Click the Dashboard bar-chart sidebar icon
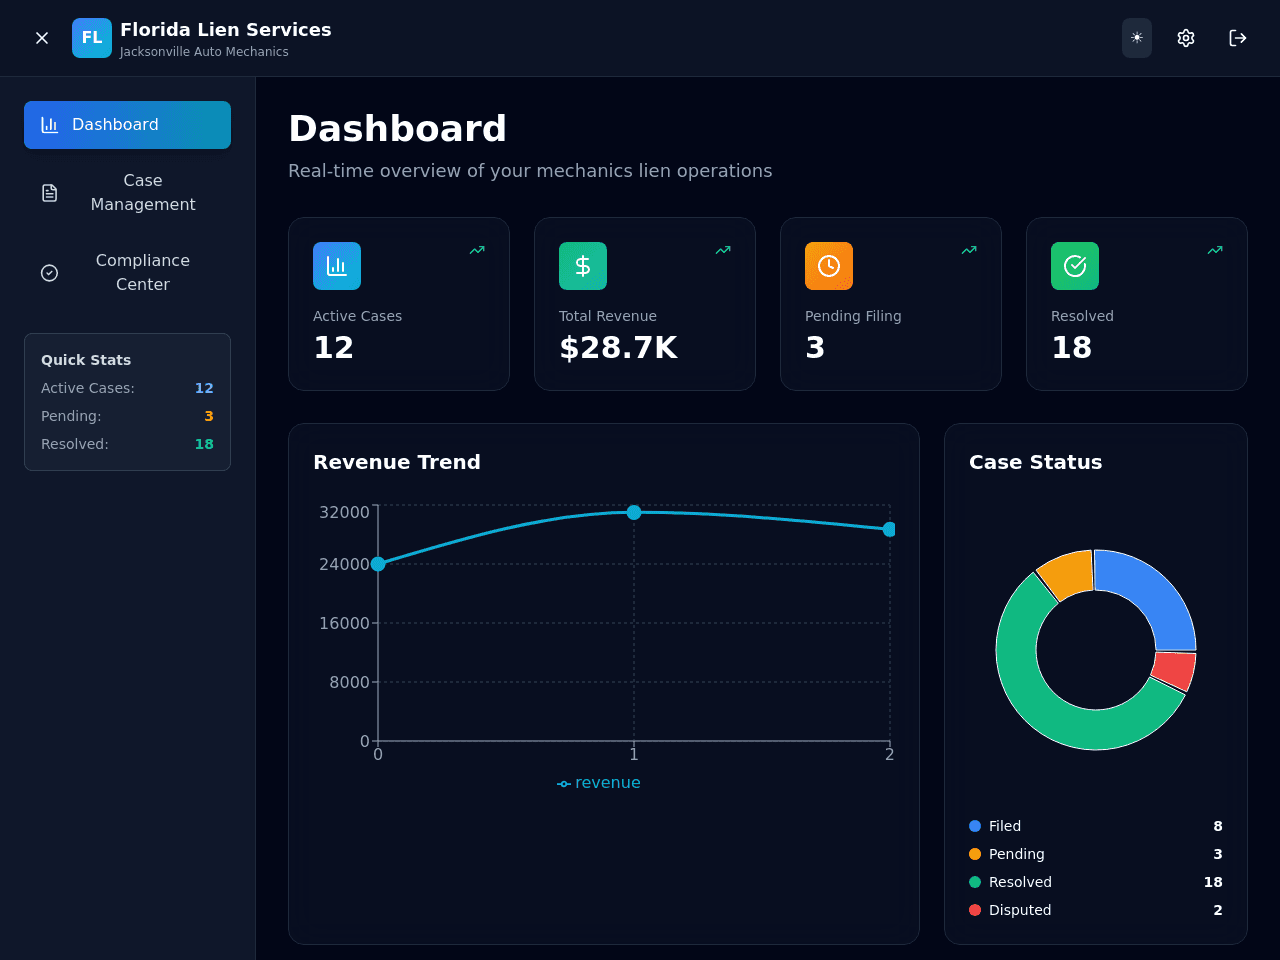The image size is (1280, 960). [49, 125]
